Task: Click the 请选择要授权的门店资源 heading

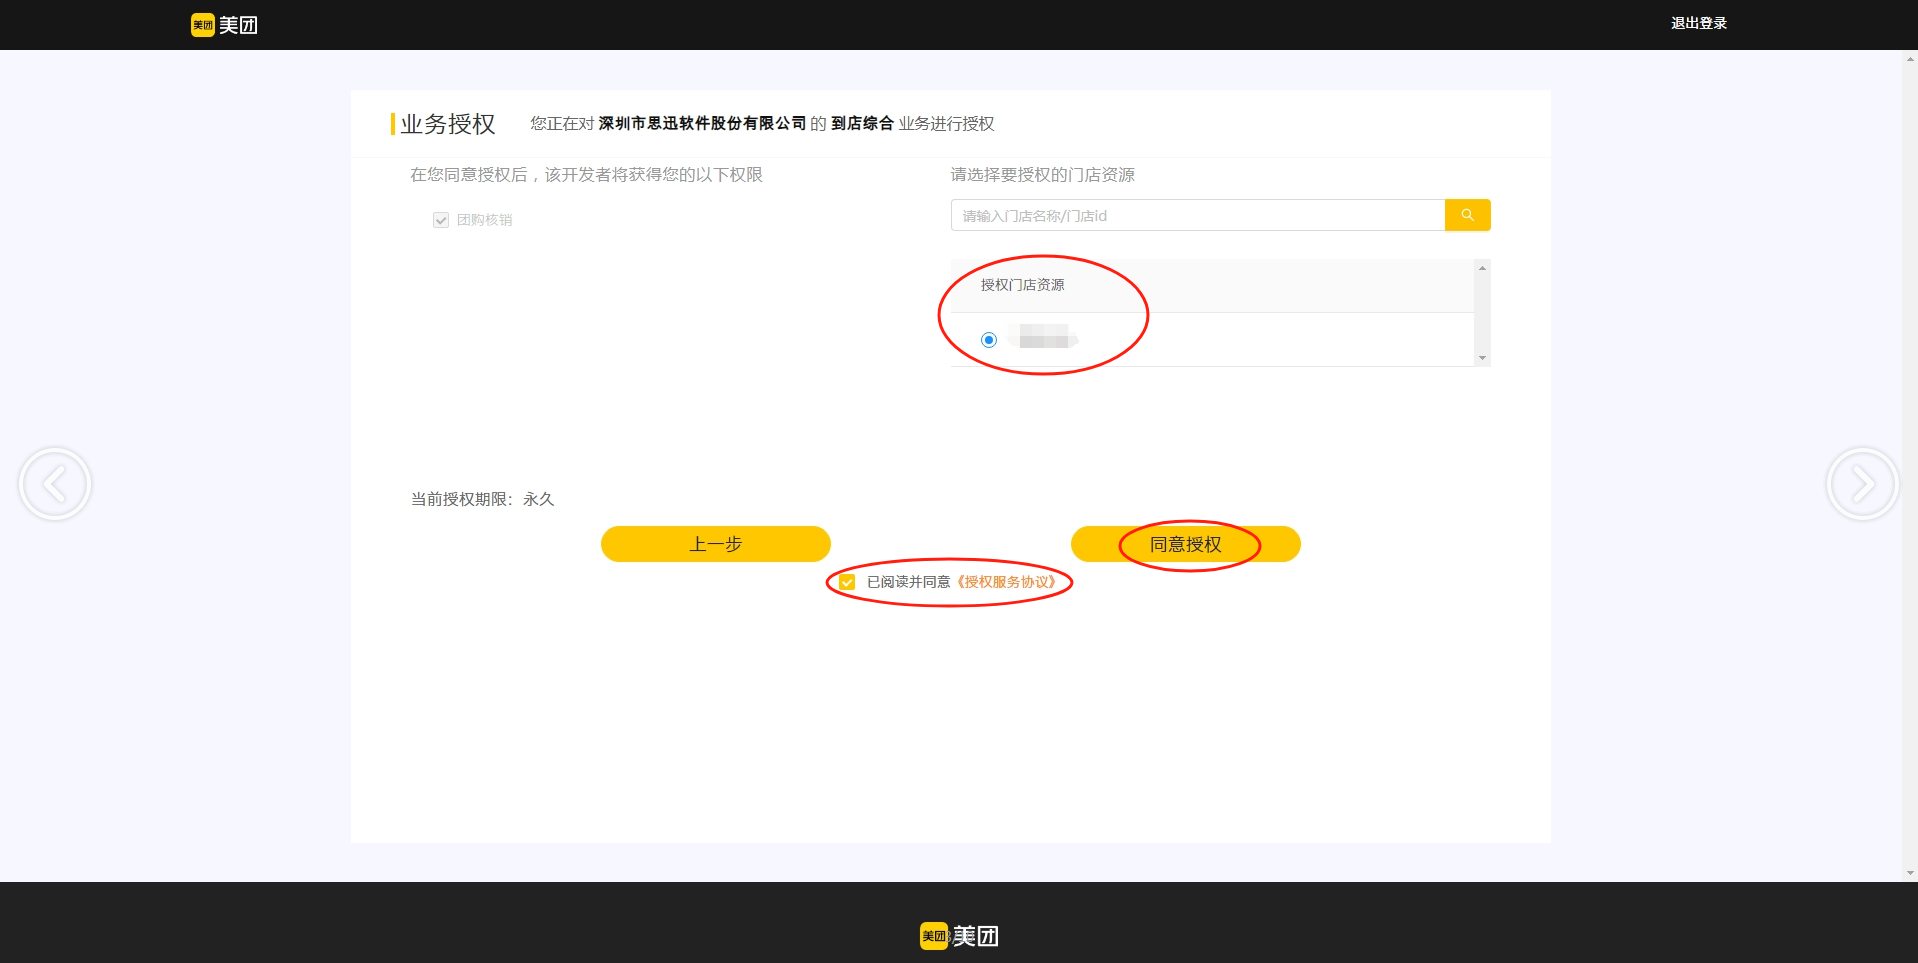Action: (x=1042, y=175)
